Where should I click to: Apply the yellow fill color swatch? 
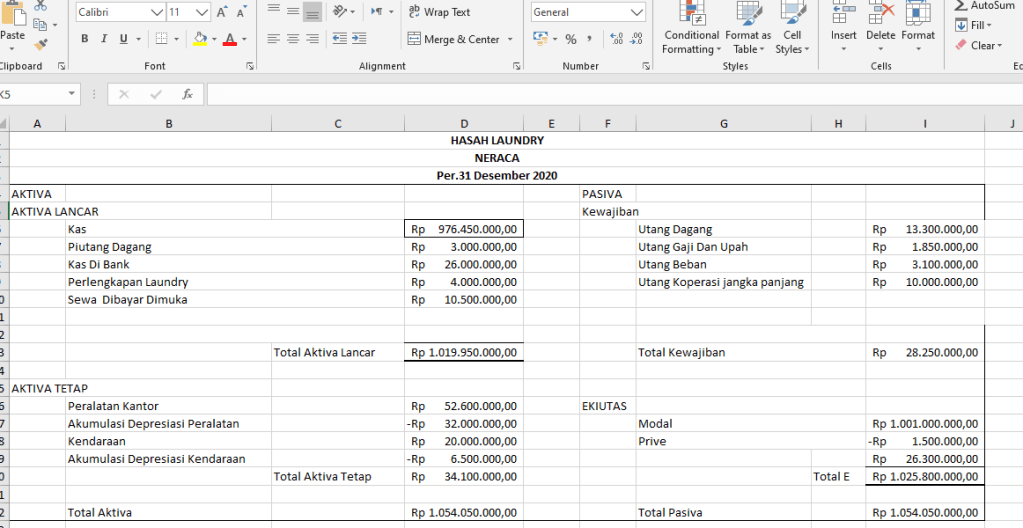tap(200, 39)
